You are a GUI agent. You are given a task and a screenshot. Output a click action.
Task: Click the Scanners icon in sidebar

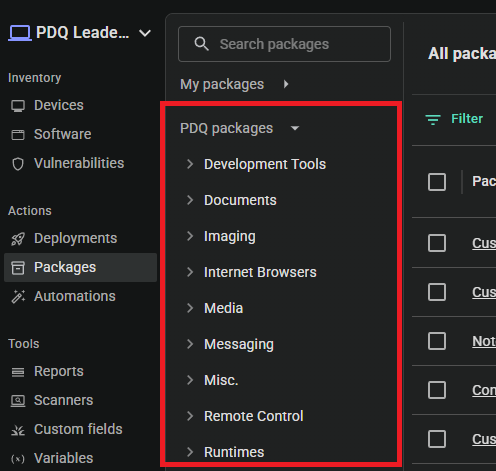pos(18,401)
